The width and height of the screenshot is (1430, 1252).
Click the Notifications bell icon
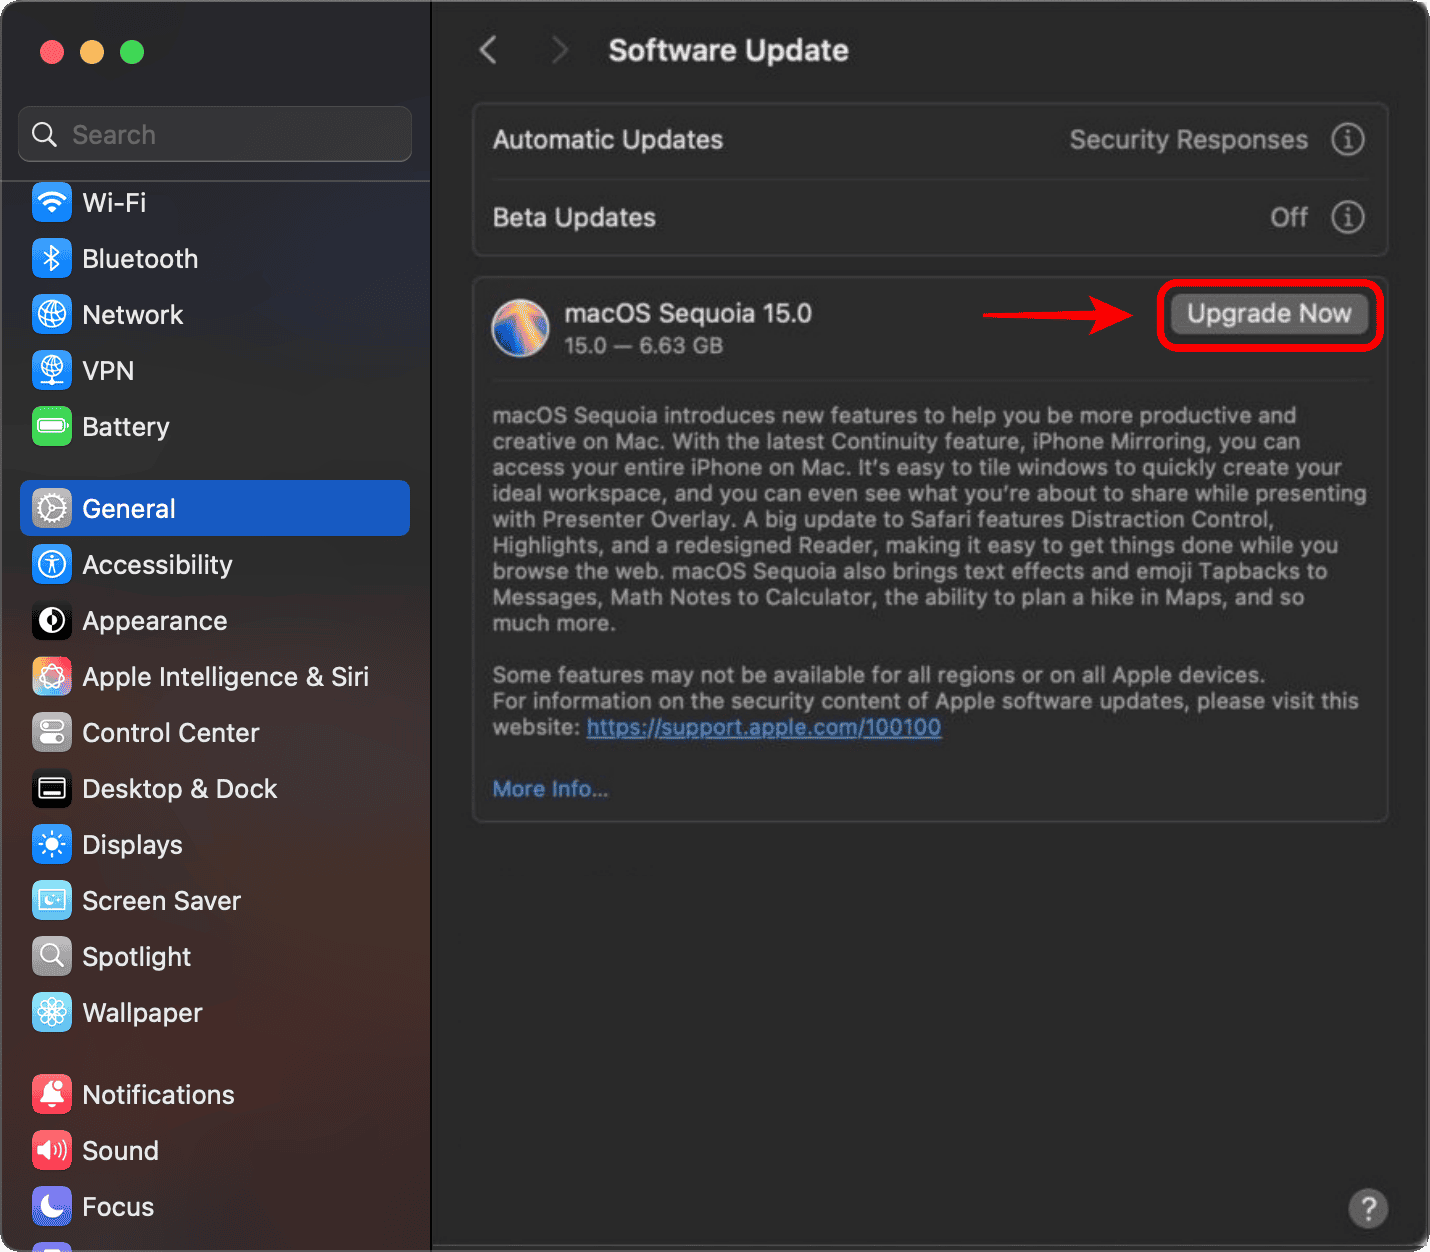52,1095
